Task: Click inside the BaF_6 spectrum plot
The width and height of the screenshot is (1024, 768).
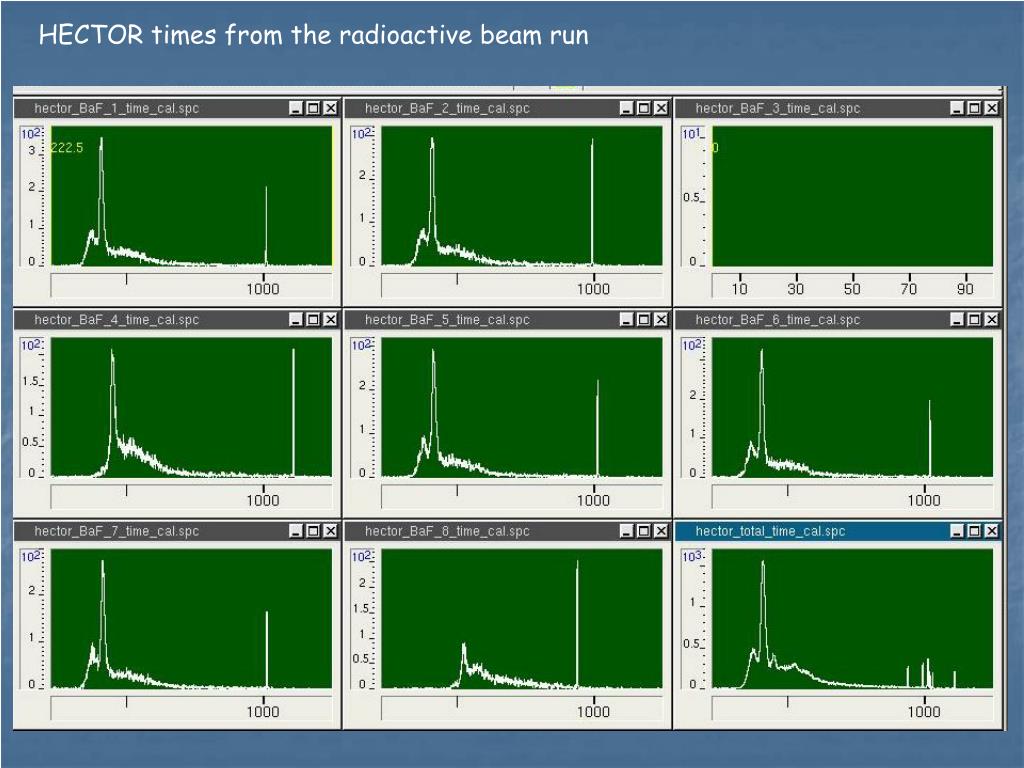Action: coord(852,407)
